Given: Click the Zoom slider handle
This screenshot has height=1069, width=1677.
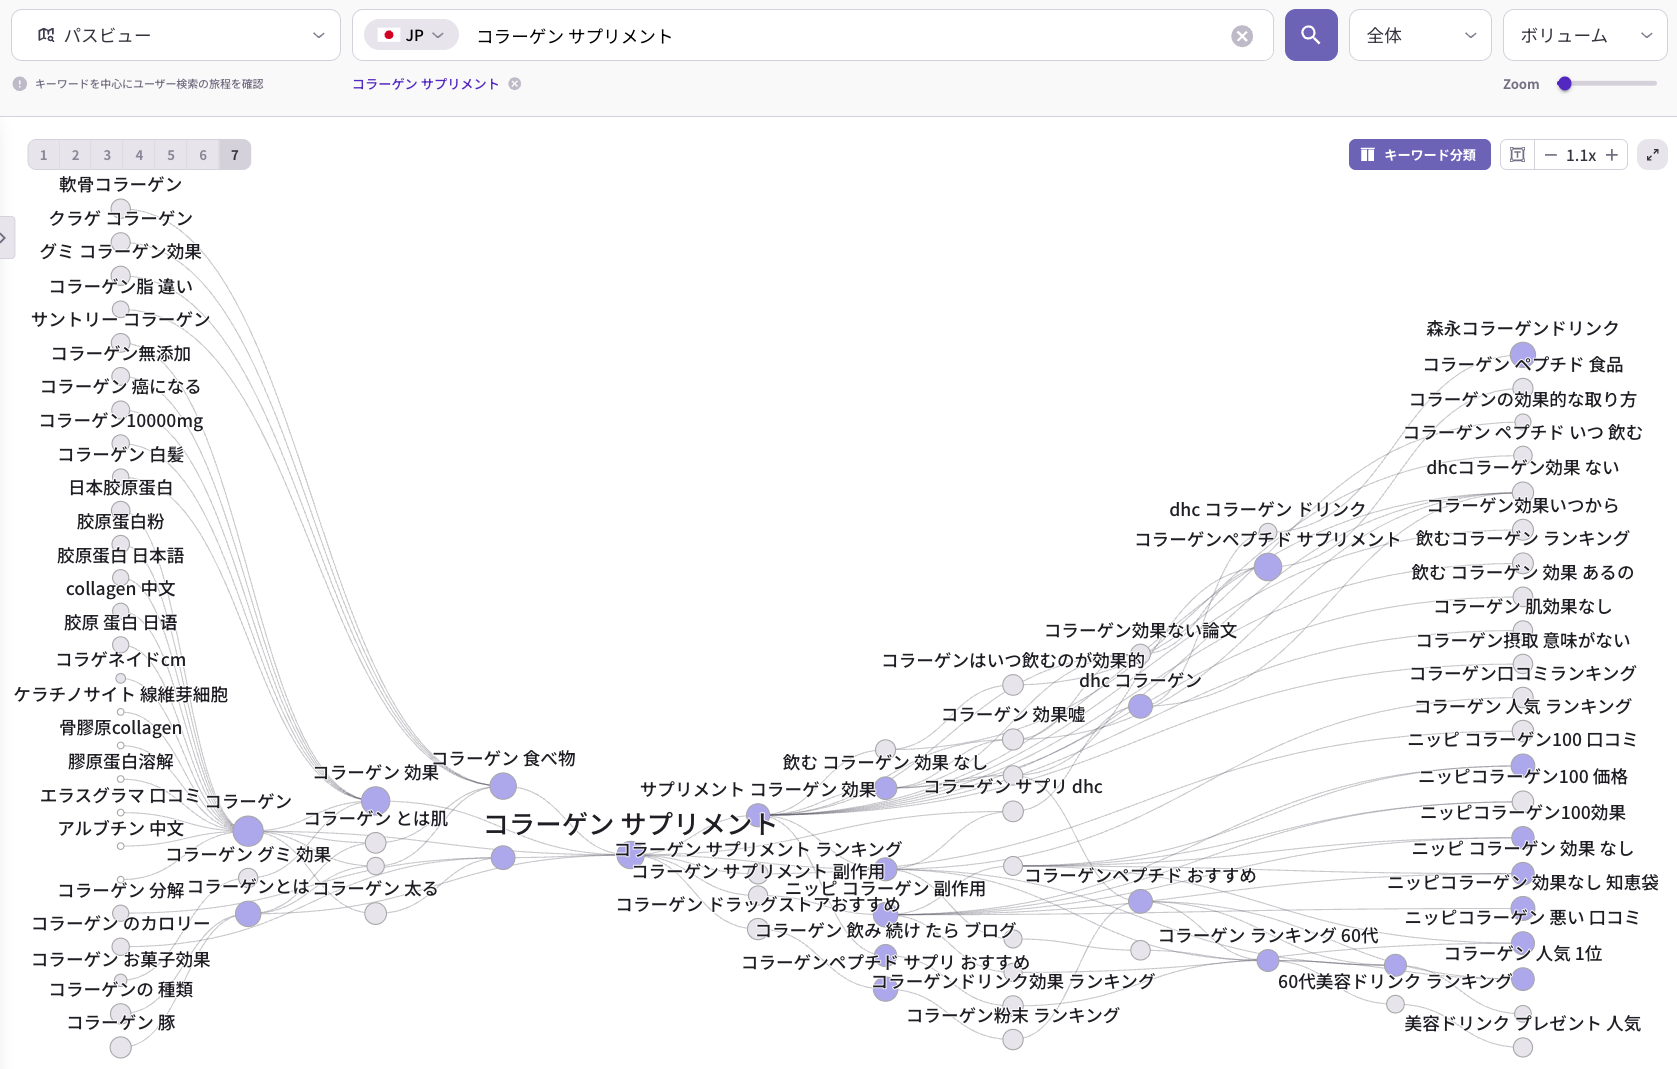Looking at the screenshot, I should point(1565,84).
